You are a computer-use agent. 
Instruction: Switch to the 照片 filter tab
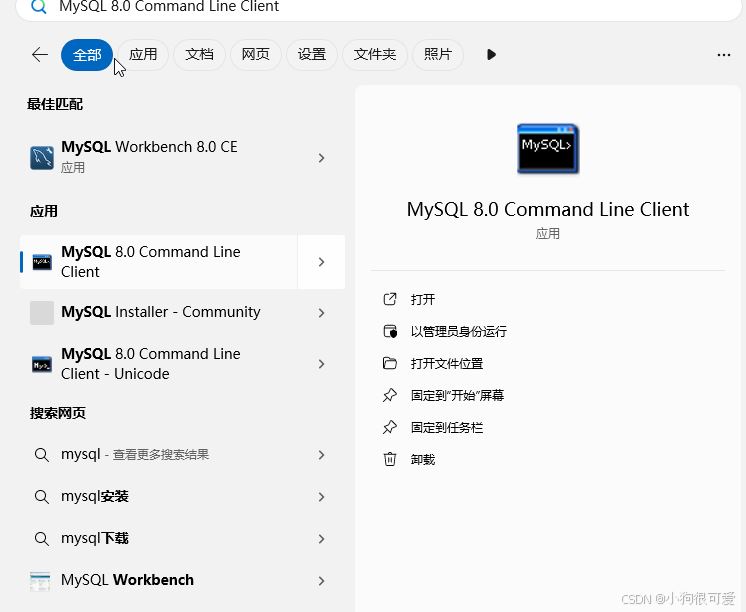coord(438,55)
